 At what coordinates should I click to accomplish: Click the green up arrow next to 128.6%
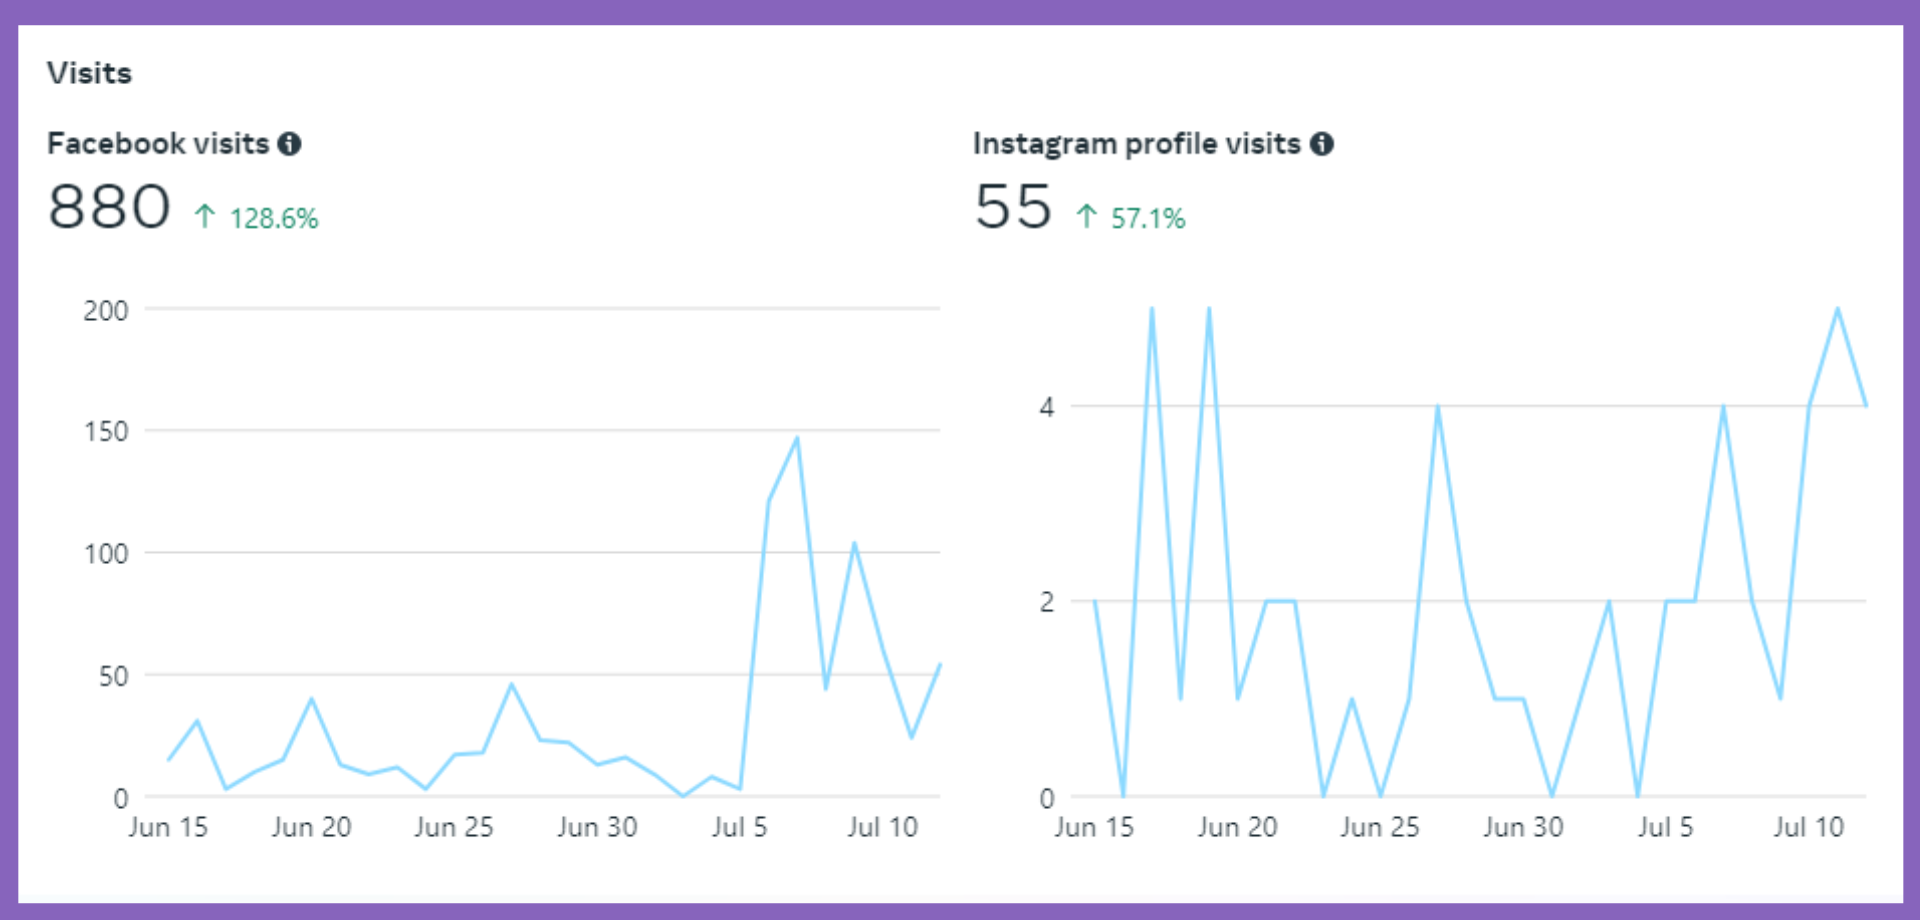[x=205, y=216]
